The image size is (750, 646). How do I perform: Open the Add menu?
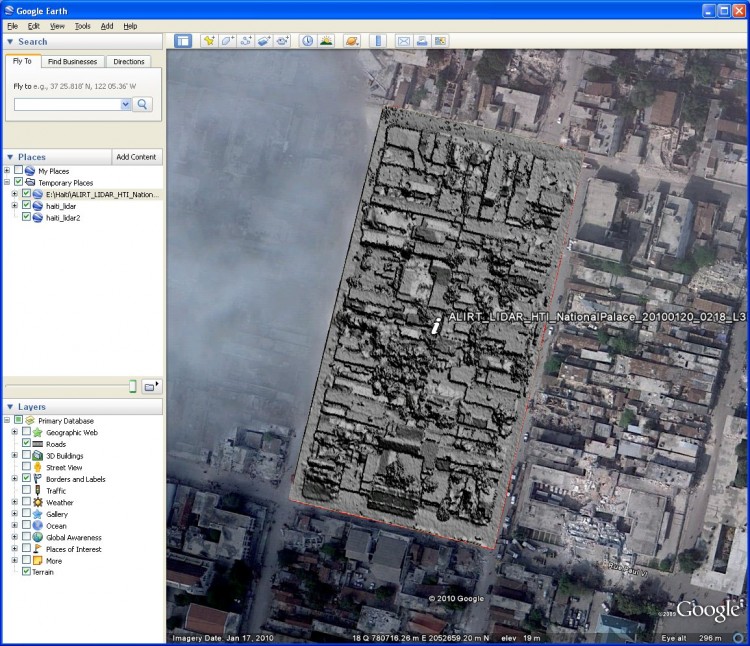(x=107, y=26)
